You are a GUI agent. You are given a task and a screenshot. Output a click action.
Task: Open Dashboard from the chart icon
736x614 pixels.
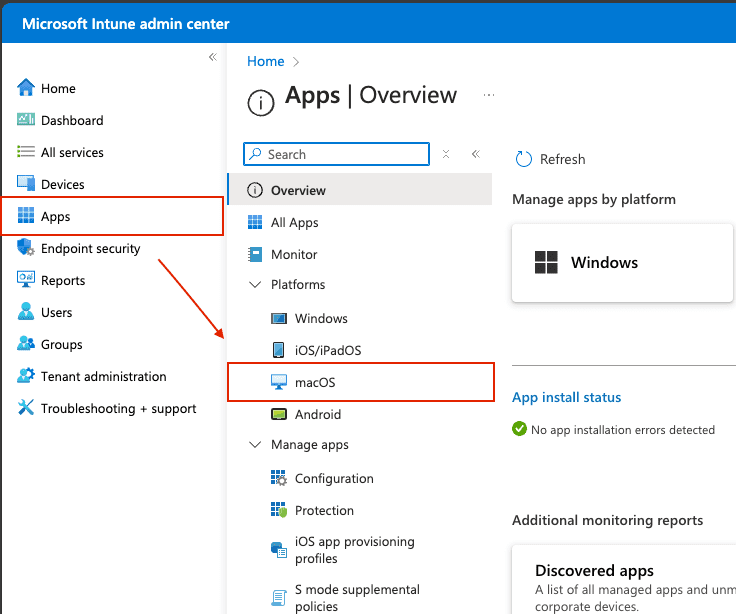coord(26,120)
